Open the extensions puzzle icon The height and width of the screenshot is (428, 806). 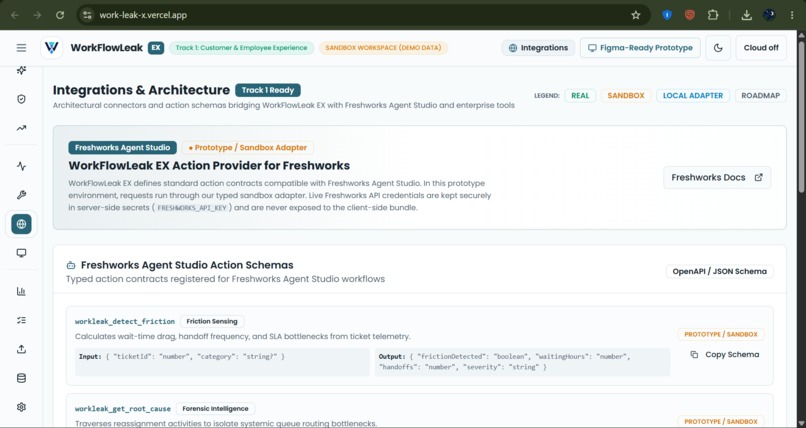(713, 15)
